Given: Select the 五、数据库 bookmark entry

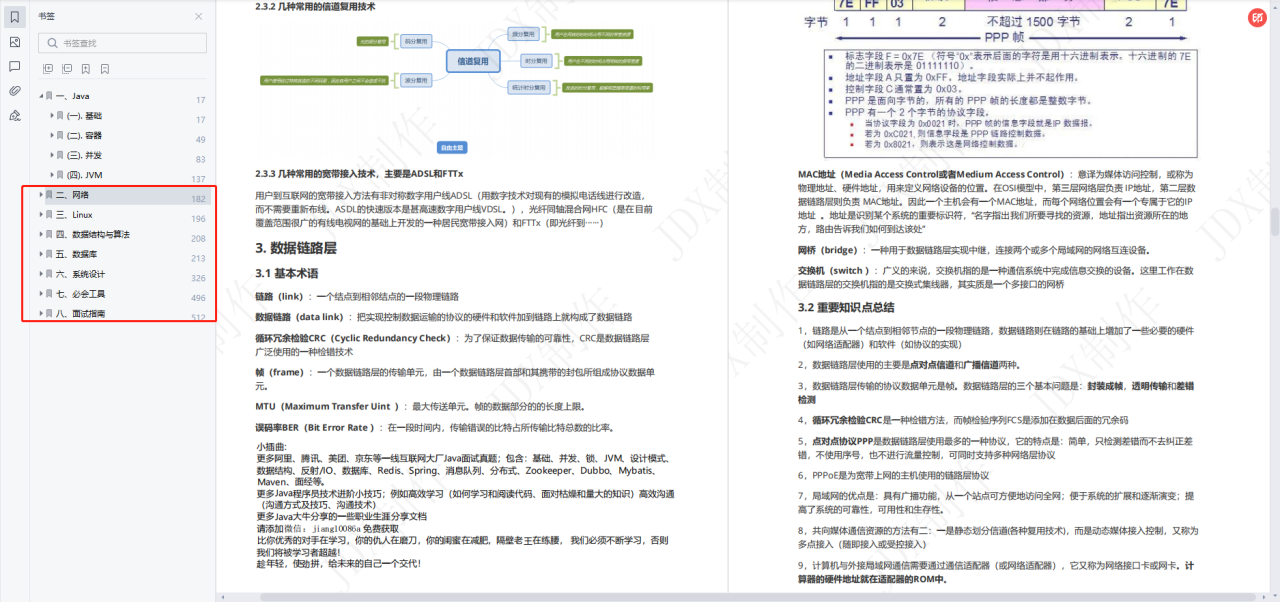Looking at the screenshot, I should point(80,255).
